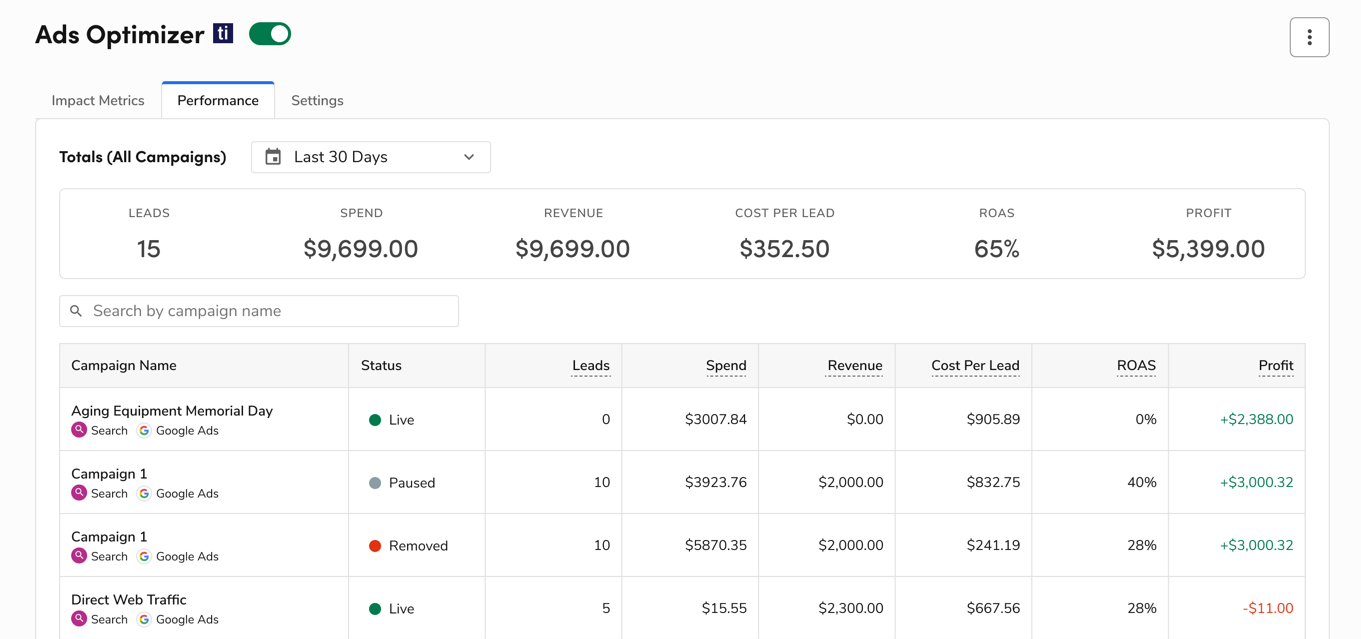
Task: Select Aging Equipment Memorial Day campaign name
Action: (x=172, y=411)
